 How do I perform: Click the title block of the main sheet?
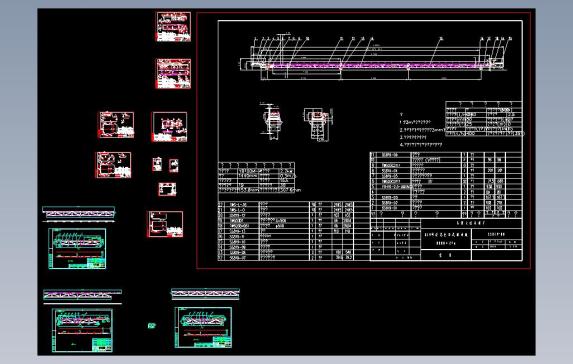coord(446,240)
